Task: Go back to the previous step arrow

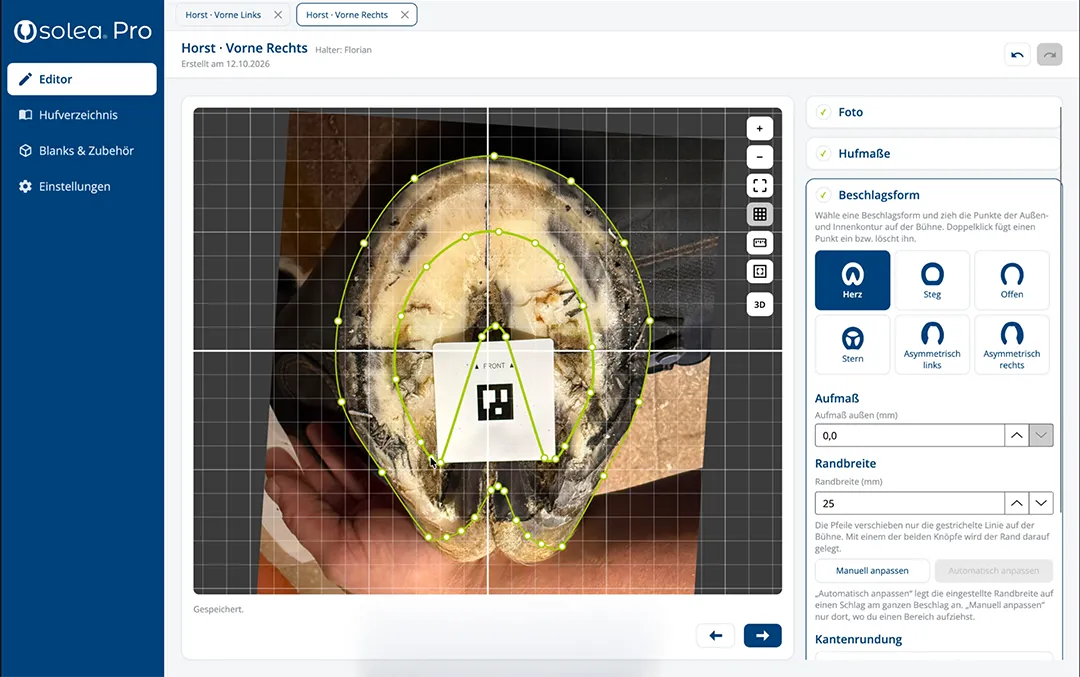Action: click(716, 636)
